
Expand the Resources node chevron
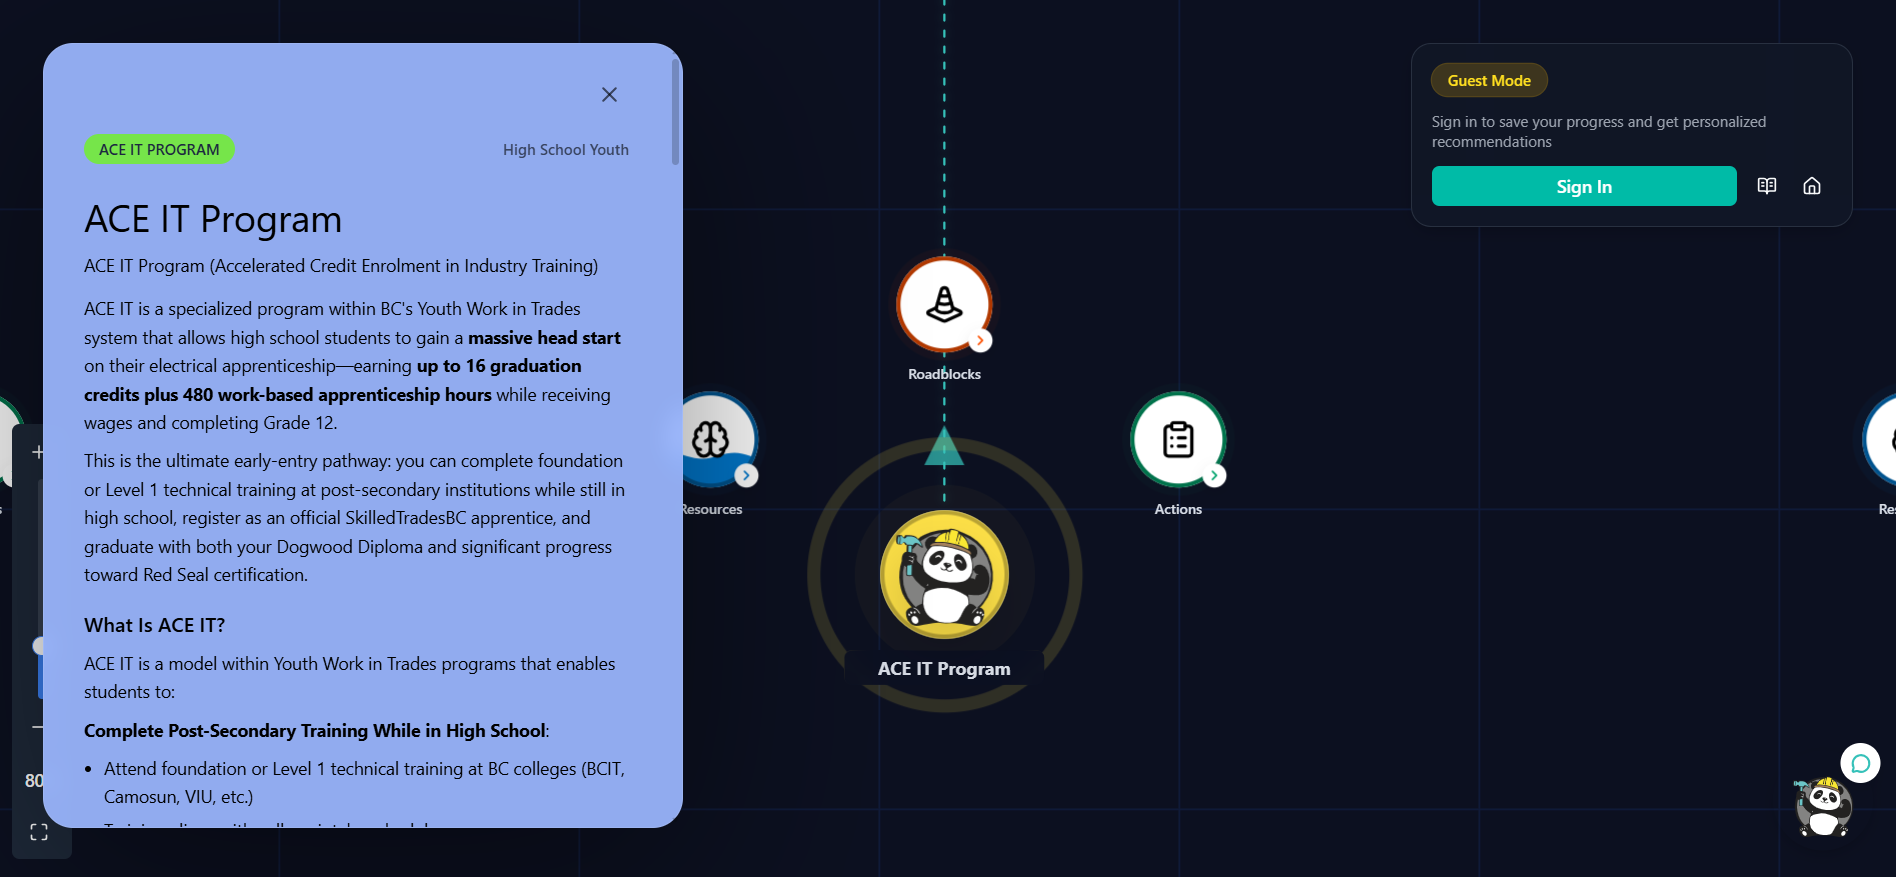(746, 476)
